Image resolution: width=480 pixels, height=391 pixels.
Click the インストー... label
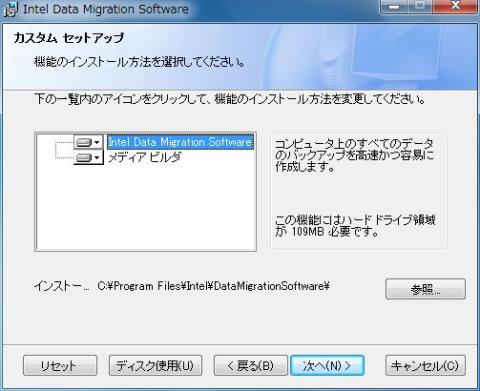[x=62, y=286]
